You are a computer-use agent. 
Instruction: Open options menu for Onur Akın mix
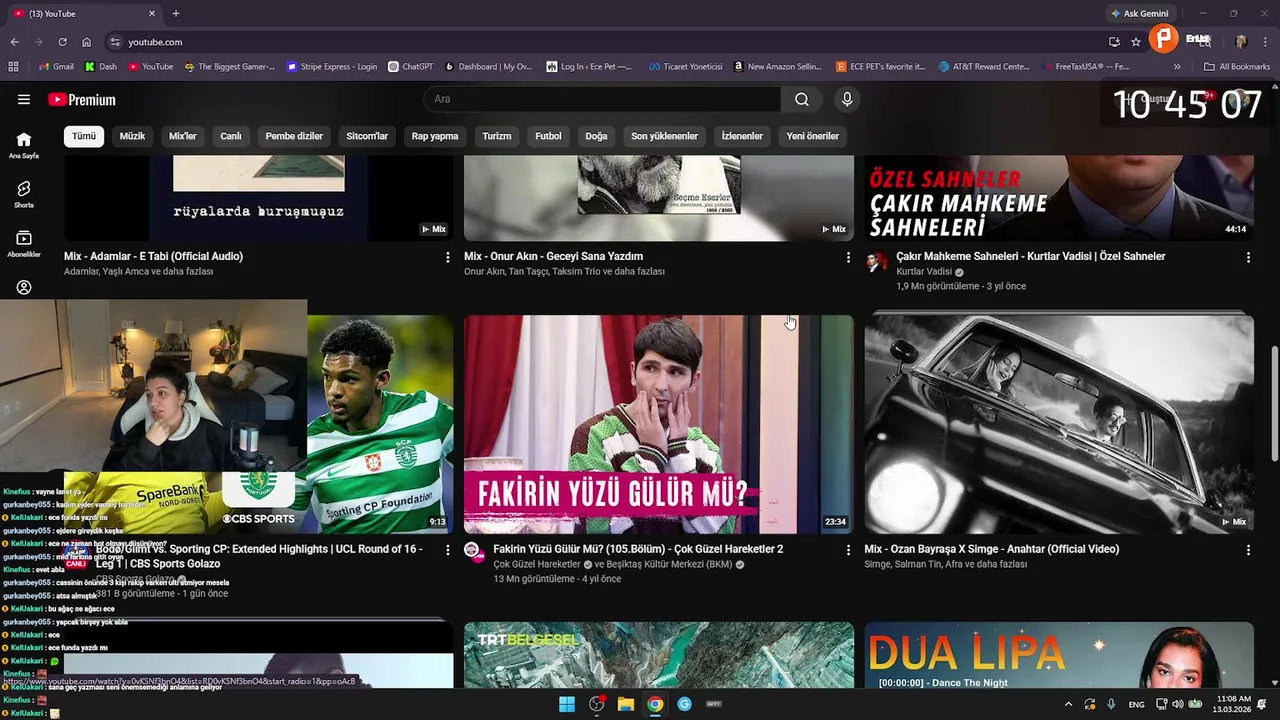[x=848, y=257]
